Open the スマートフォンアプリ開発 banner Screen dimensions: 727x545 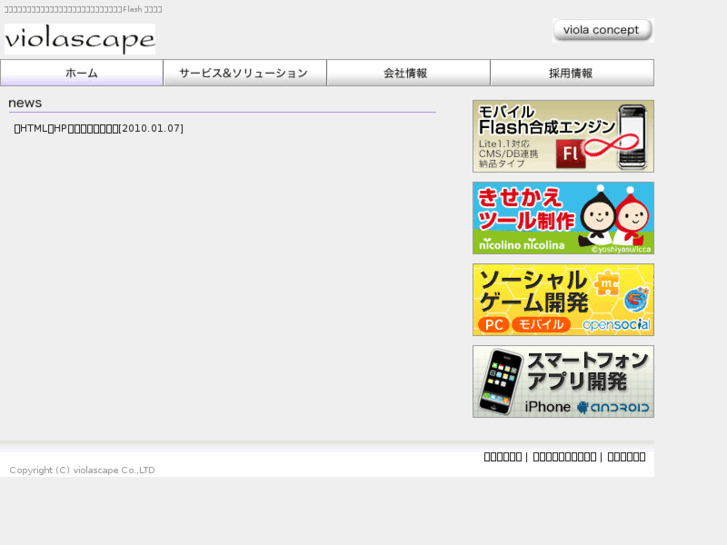(x=563, y=381)
